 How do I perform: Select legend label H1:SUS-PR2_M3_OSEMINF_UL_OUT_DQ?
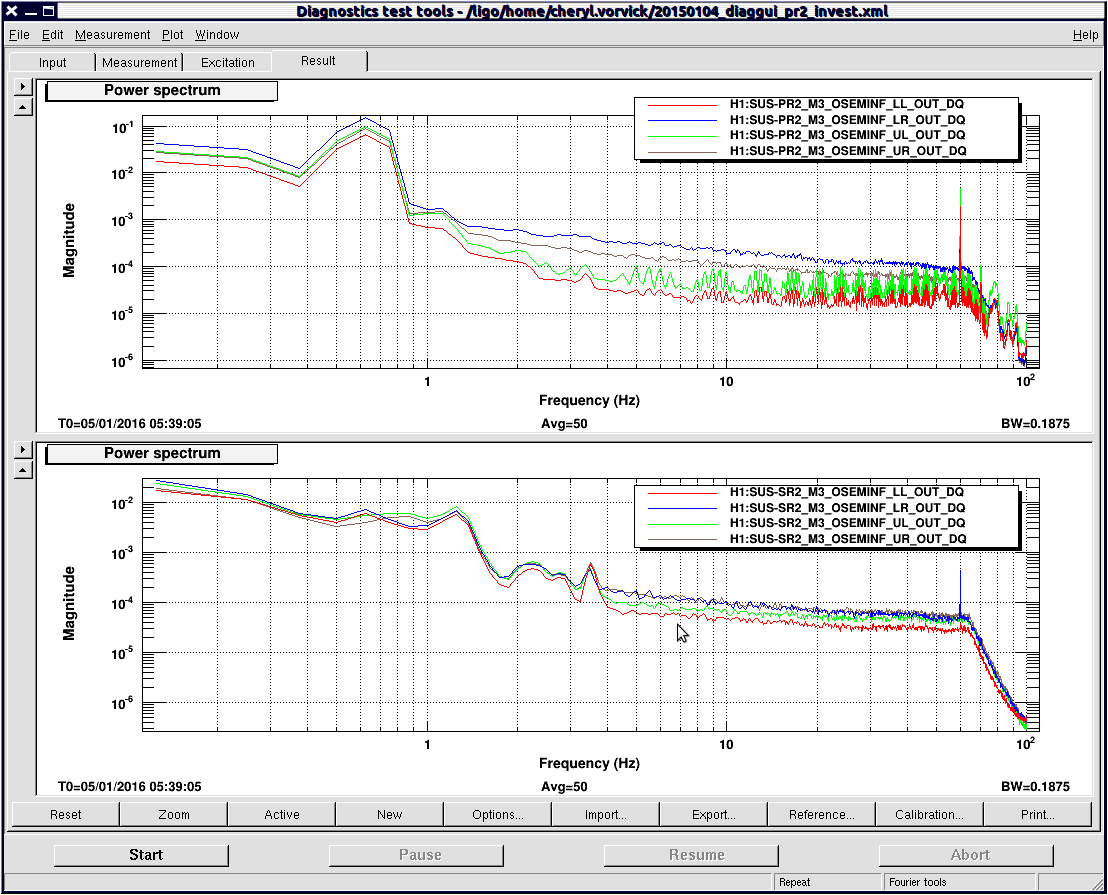(847, 135)
